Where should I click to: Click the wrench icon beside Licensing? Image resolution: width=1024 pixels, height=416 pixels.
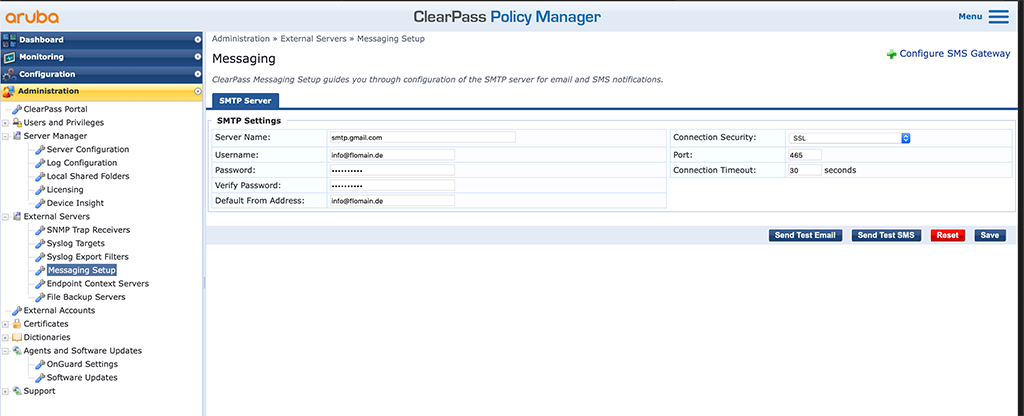tap(40, 189)
